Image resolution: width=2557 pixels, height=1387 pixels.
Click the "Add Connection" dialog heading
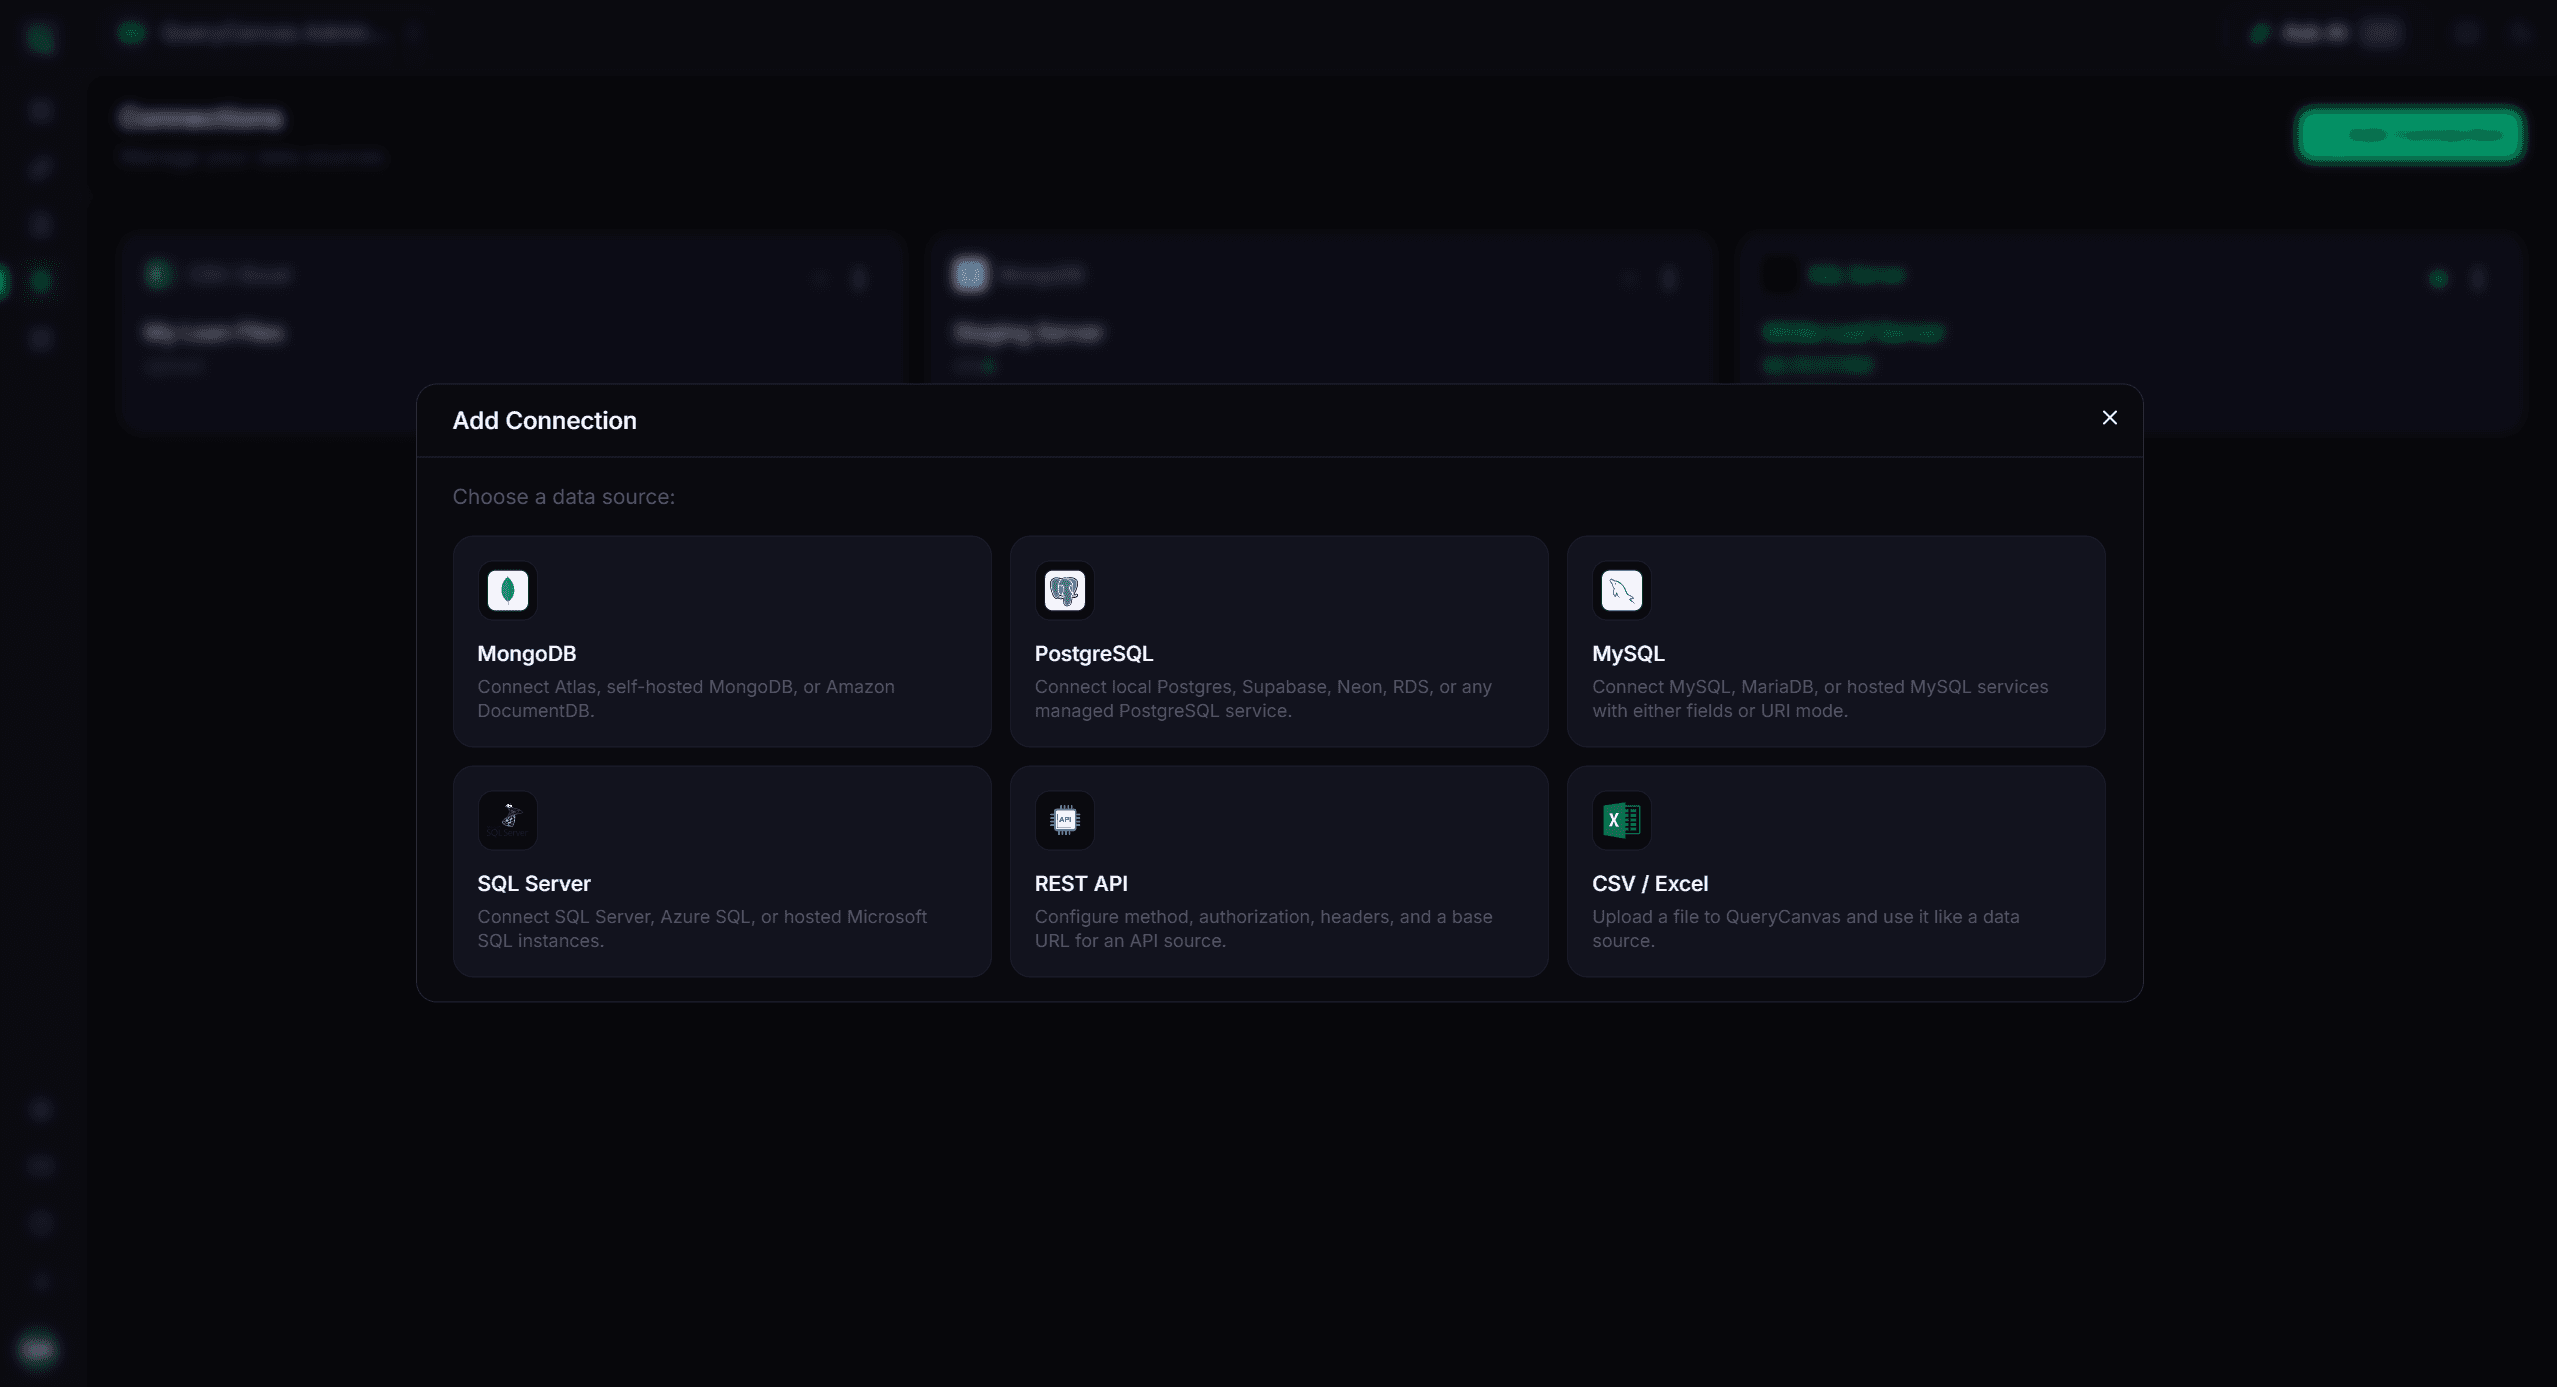(544, 420)
